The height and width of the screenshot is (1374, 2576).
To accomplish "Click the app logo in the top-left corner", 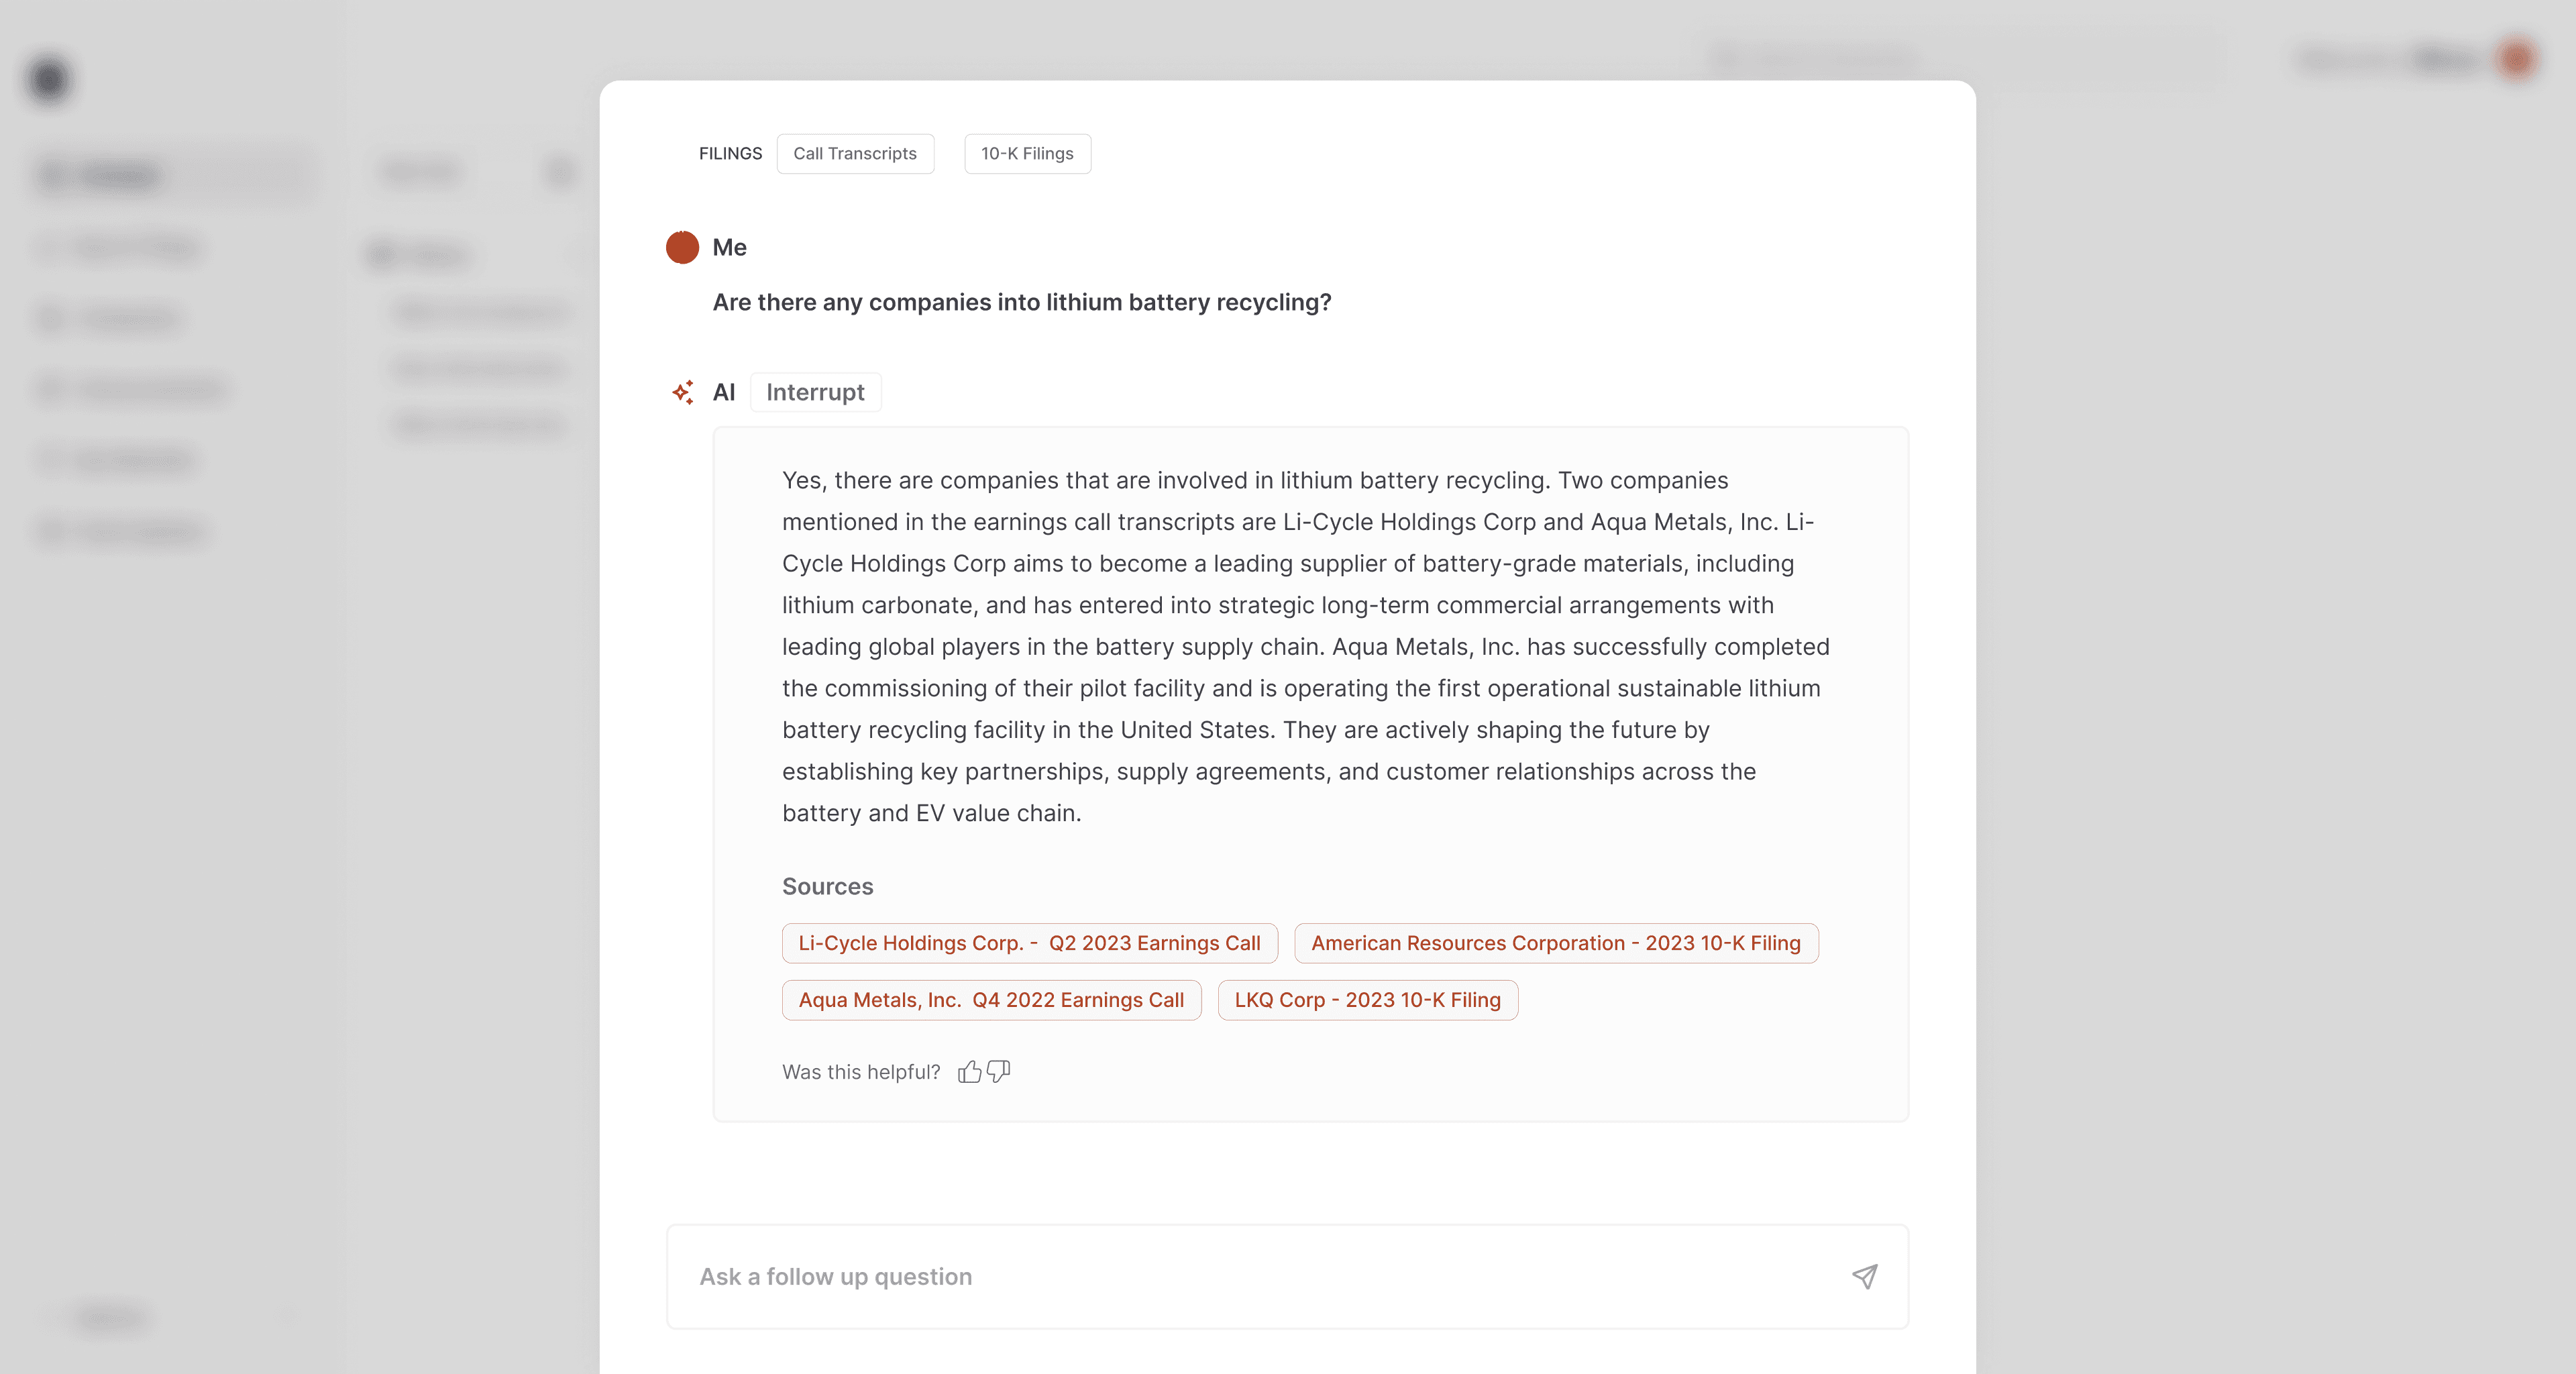I will pyautogui.click(x=47, y=79).
